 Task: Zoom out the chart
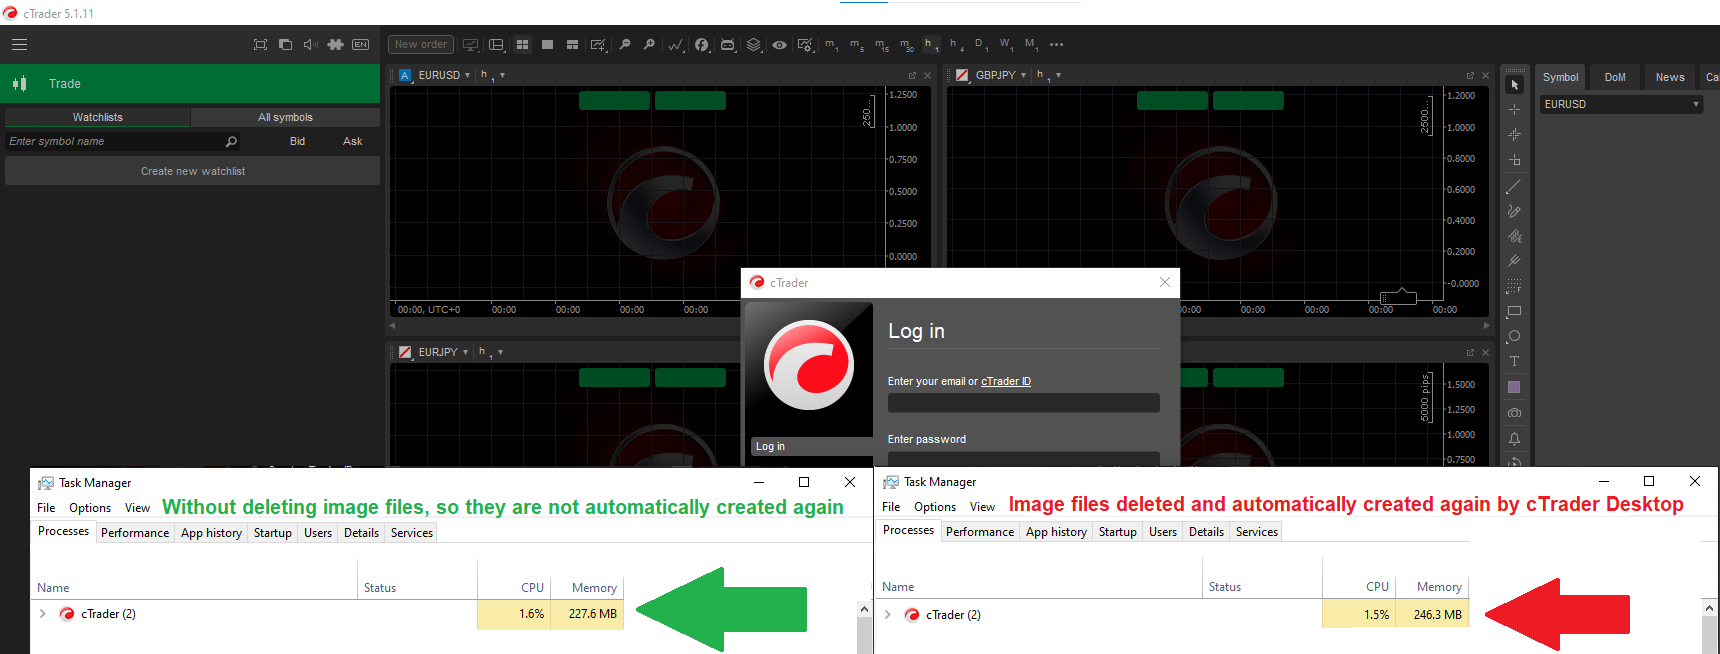click(625, 44)
